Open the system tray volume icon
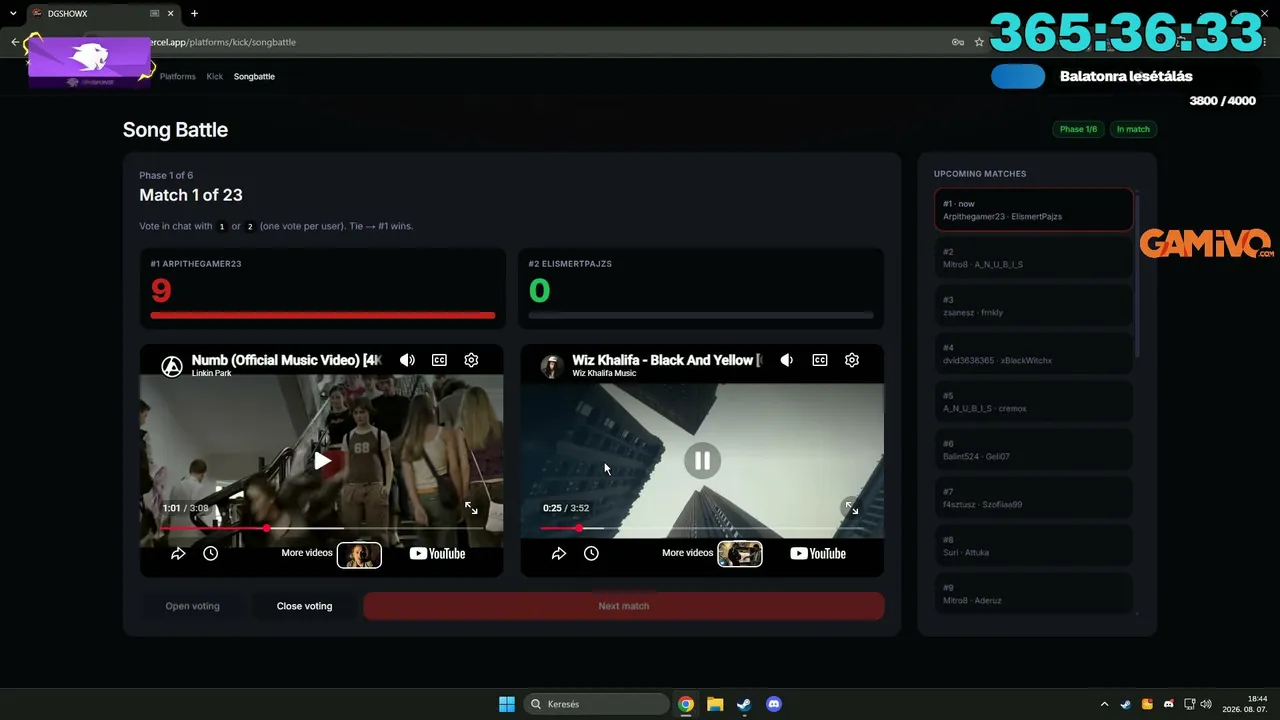This screenshot has height=720, width=1280. click(1206, 704)
